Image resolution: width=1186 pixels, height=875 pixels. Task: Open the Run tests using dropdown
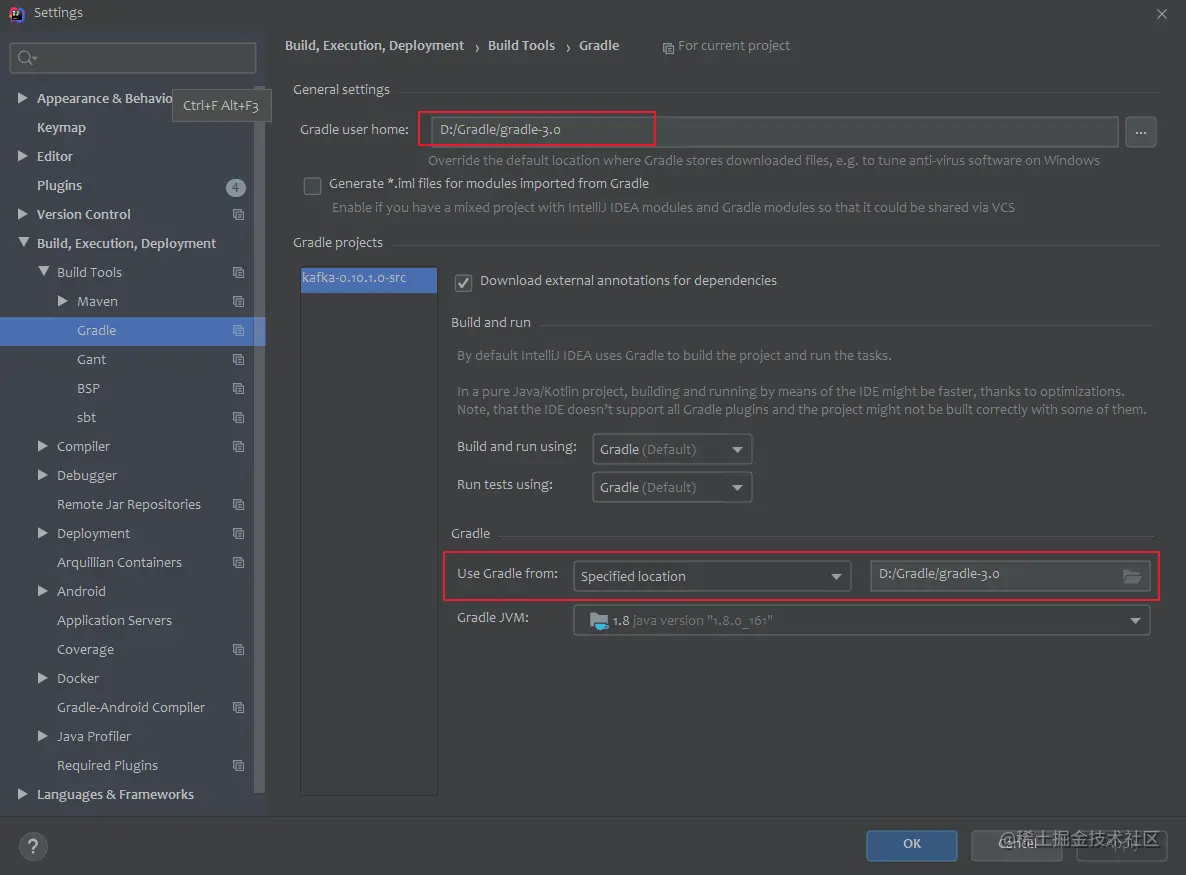coord(672,487)
